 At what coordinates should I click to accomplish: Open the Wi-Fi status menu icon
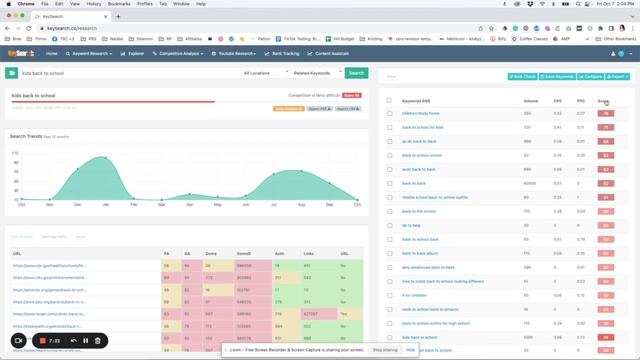point(542,4)
